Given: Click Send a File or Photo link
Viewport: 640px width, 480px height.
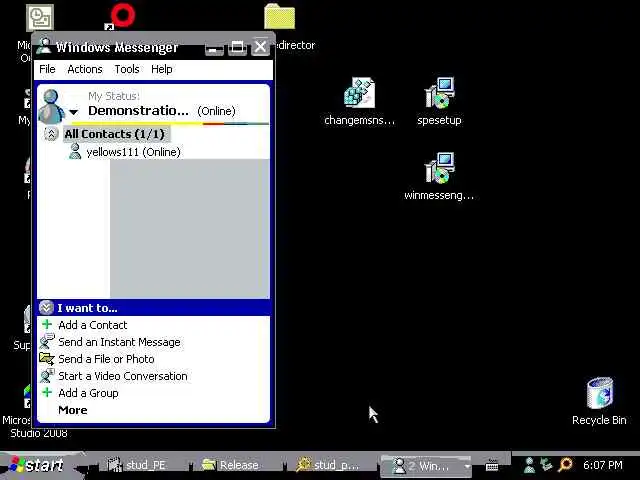Looking at the screenshot, I should click(x=106, y=359).
